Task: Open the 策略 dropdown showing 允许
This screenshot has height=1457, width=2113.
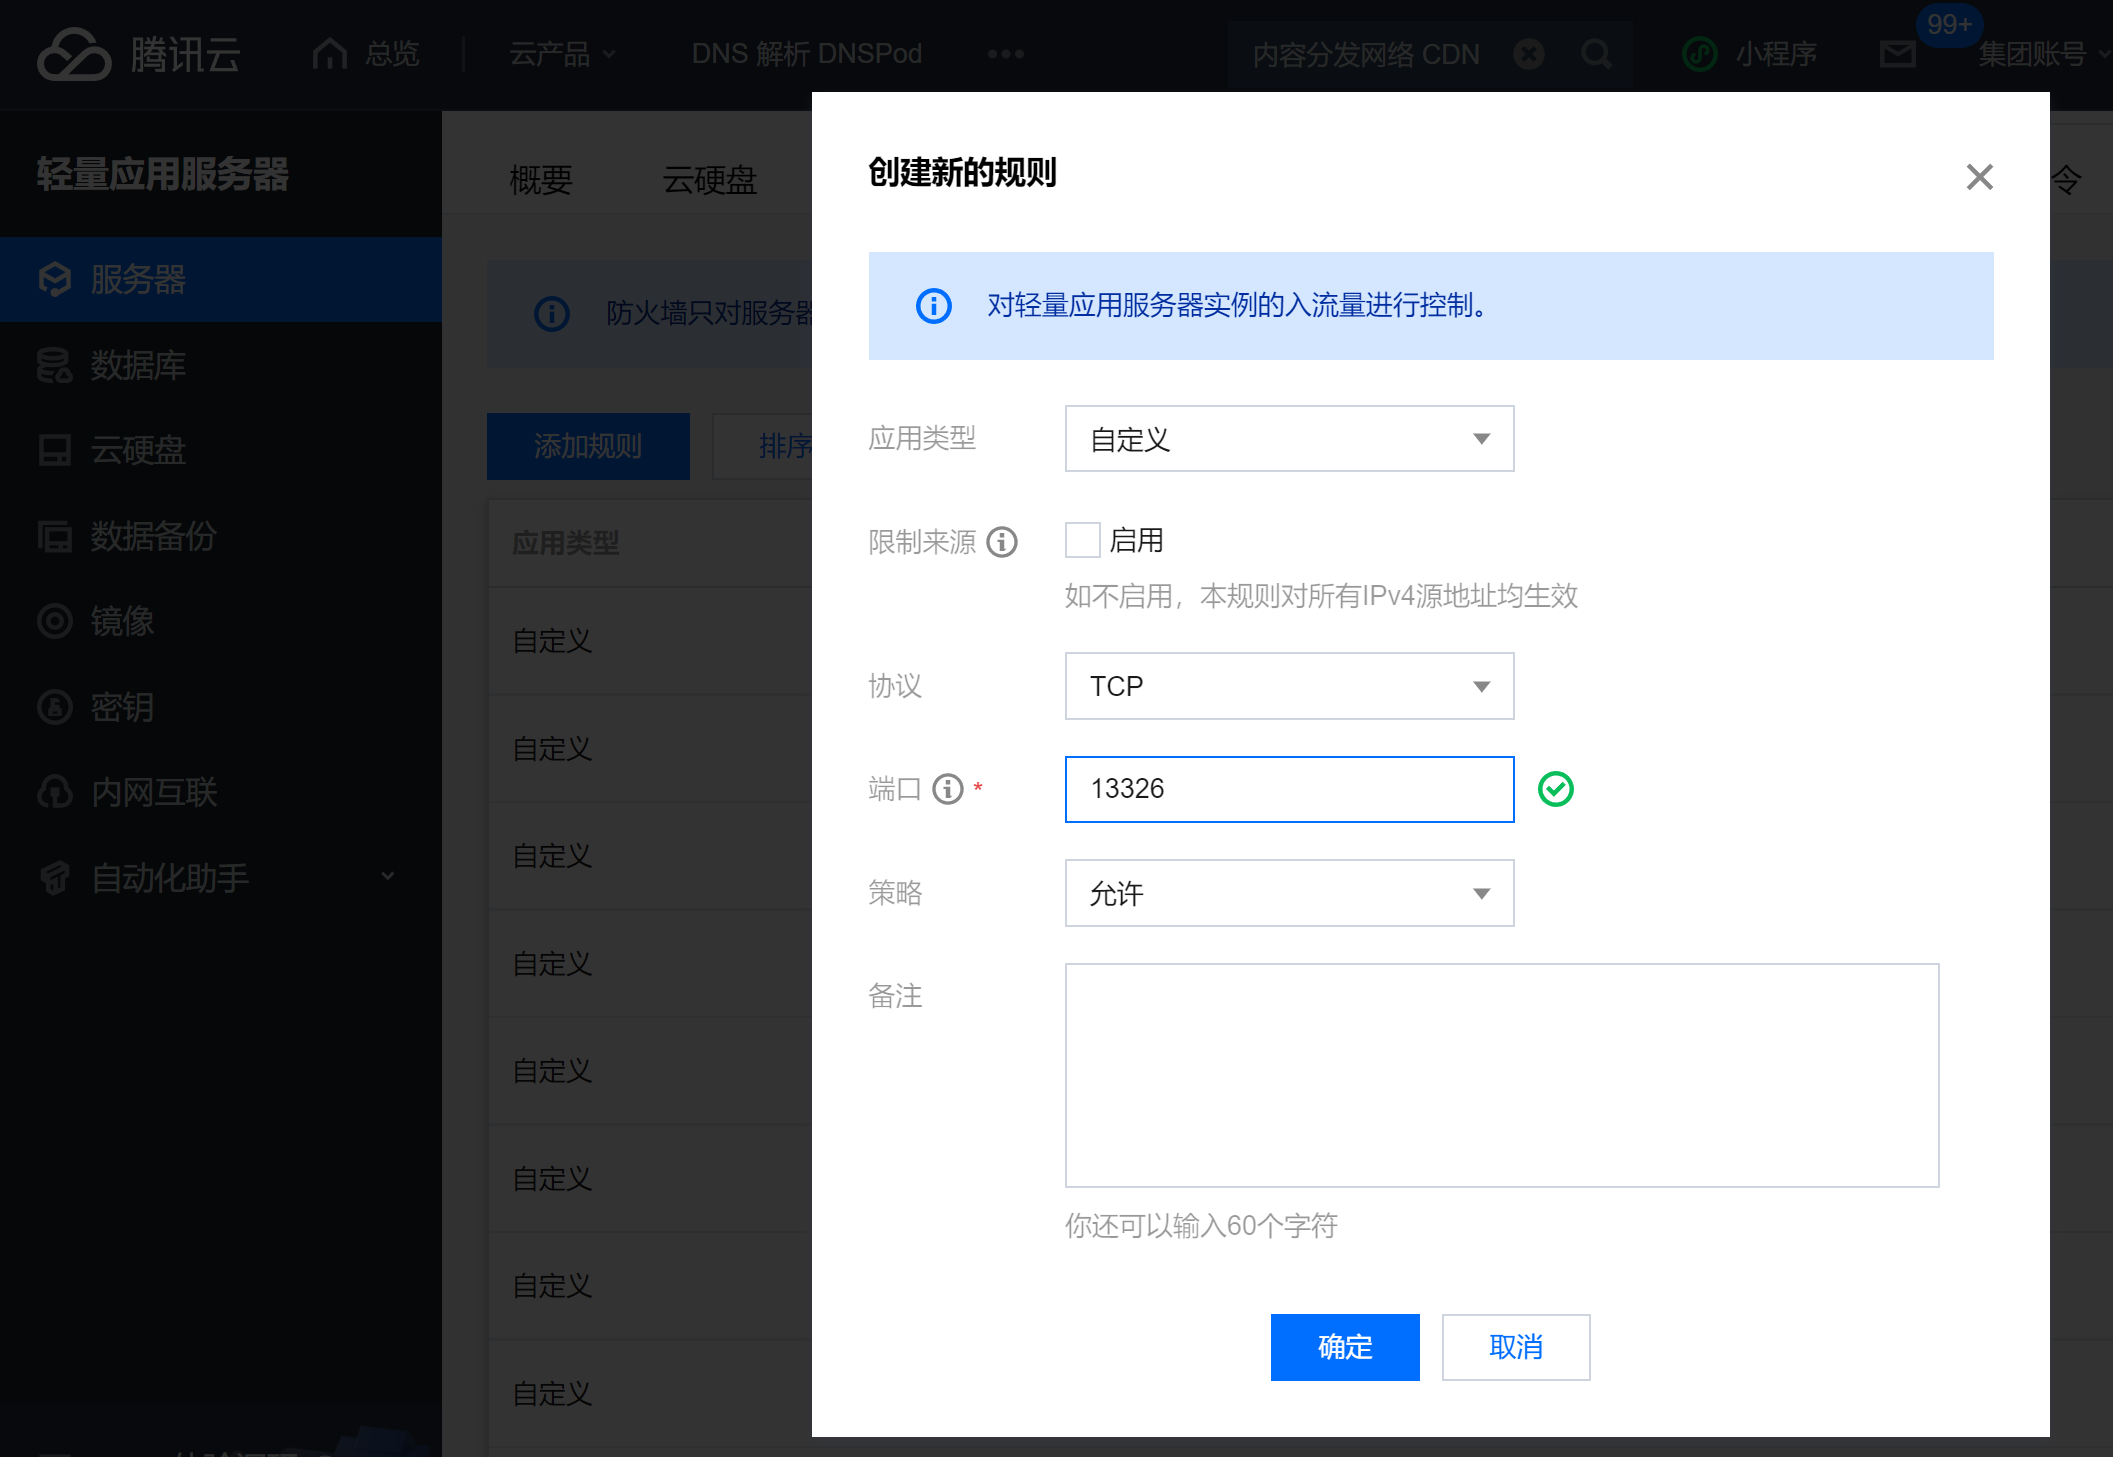Action: tap(1289, 893)
